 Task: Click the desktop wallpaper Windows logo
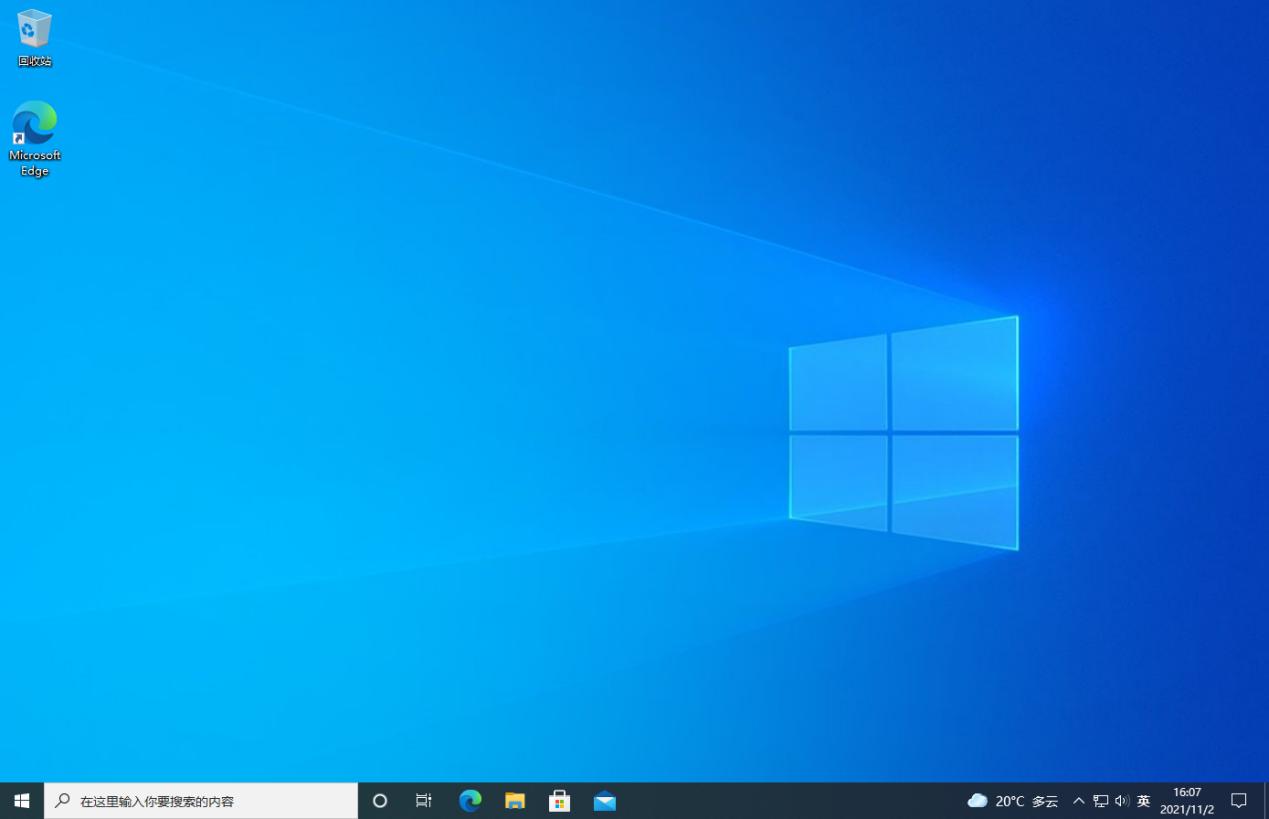[903, 433]
